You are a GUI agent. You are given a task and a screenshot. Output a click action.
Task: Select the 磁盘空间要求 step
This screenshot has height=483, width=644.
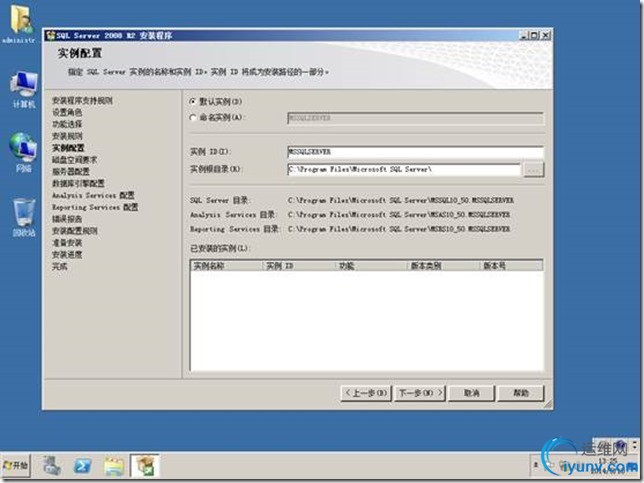74,160
